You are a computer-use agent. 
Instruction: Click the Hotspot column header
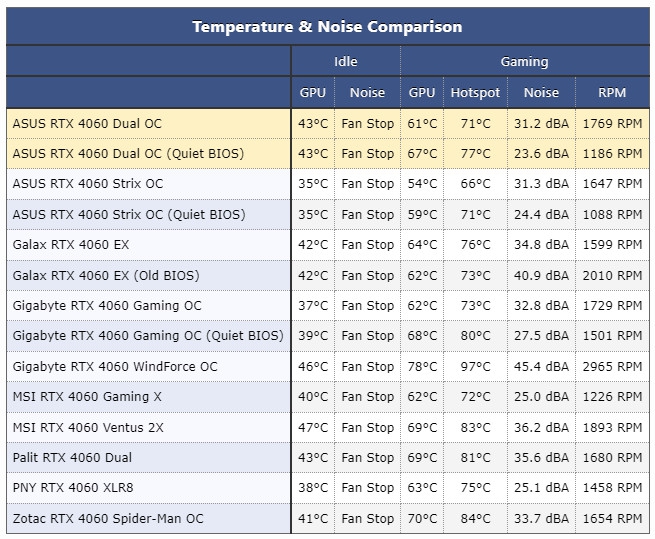click(x=475, y=93)
